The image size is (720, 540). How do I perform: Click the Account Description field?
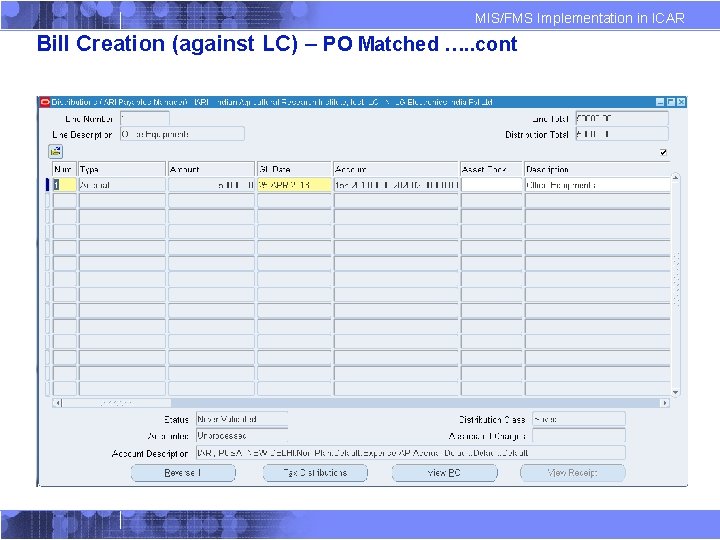point(411,453)
